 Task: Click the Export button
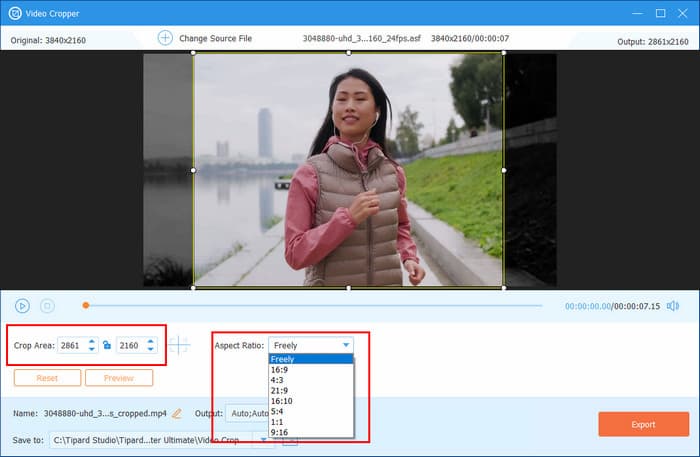point(643,424)
